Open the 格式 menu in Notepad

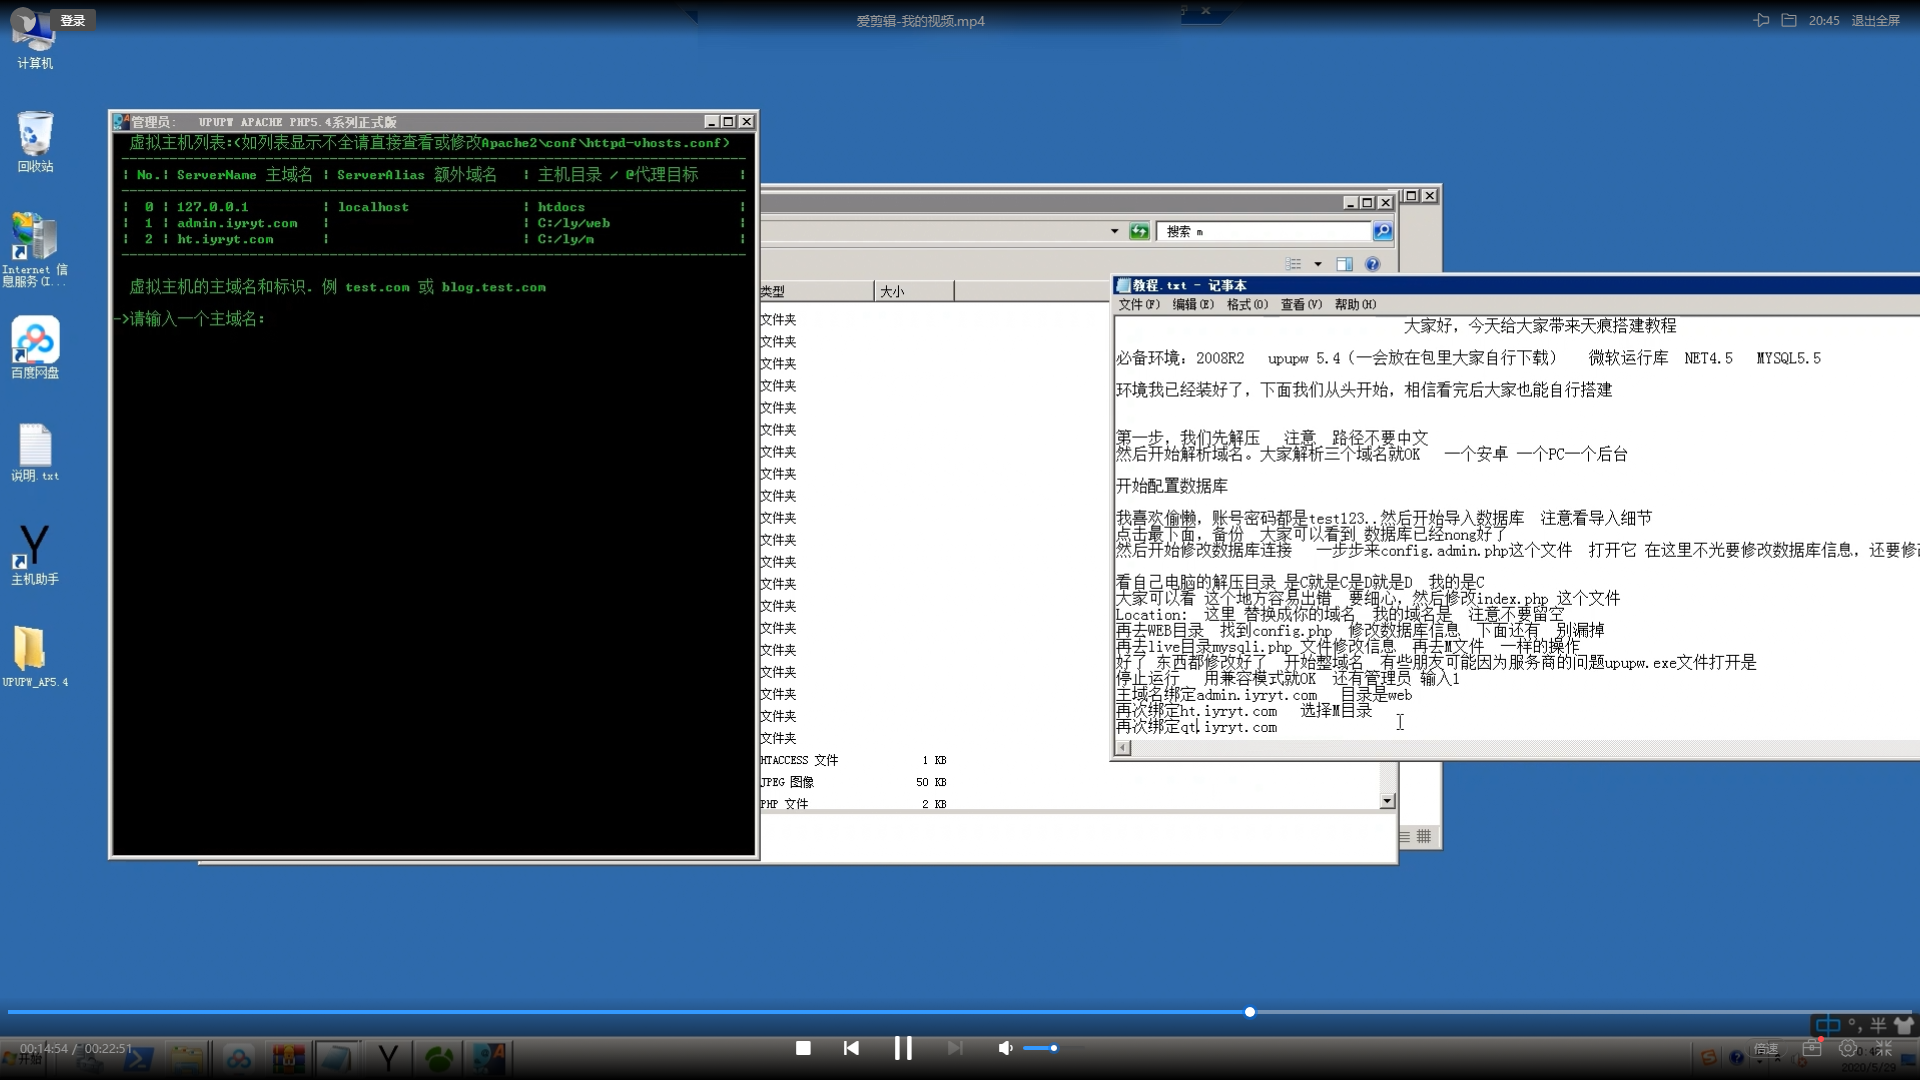pos(1246,305)
